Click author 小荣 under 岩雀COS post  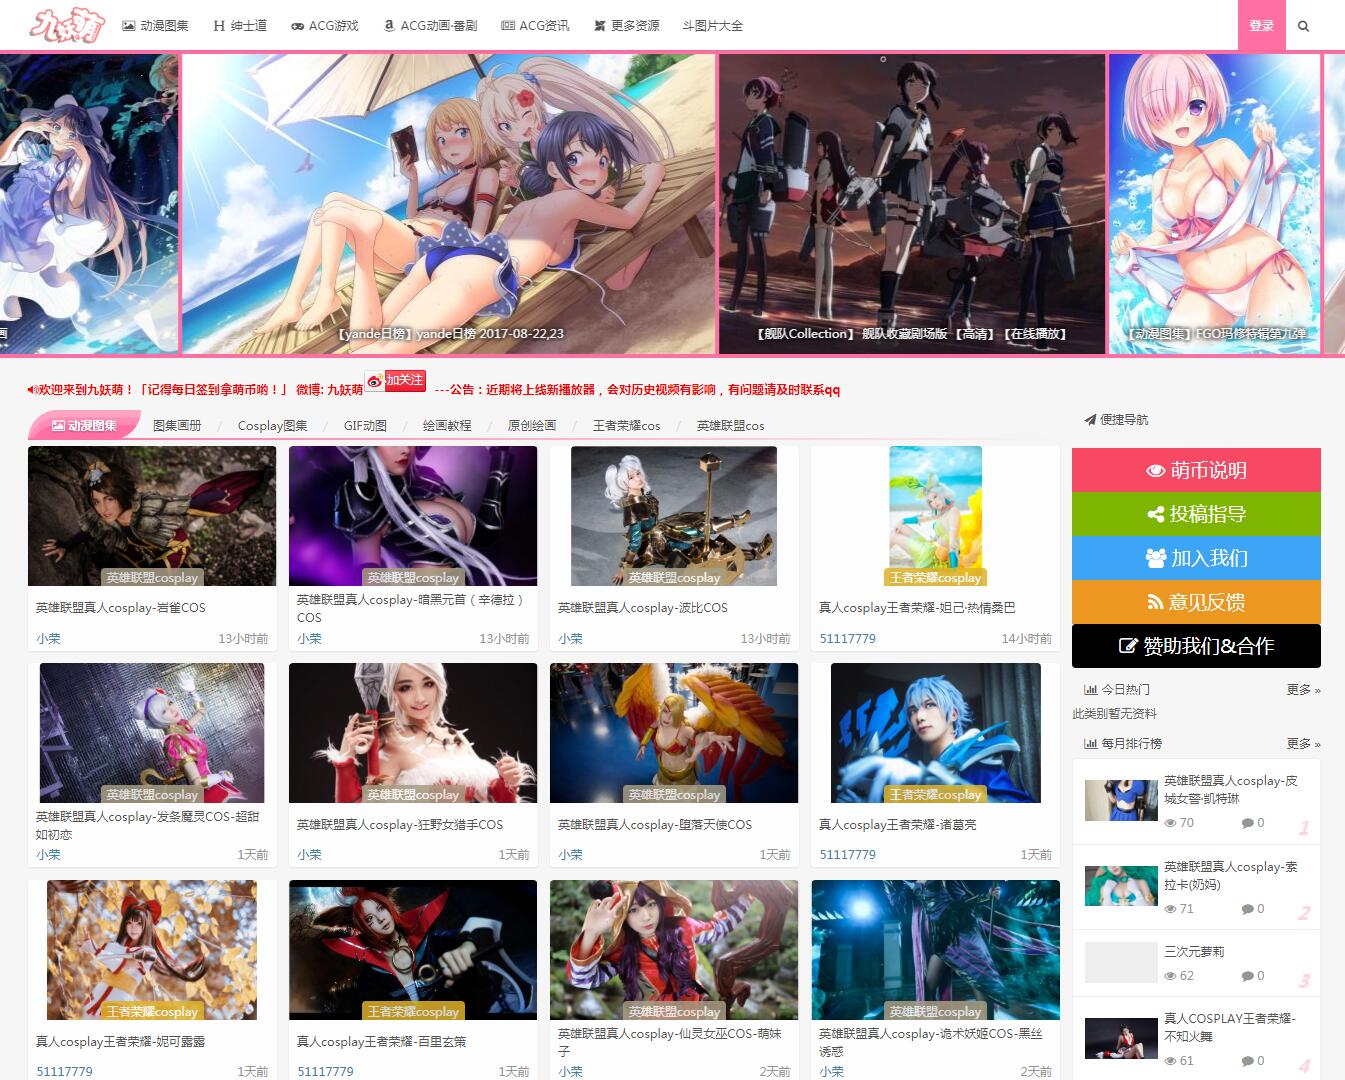(x=48, y=639)
